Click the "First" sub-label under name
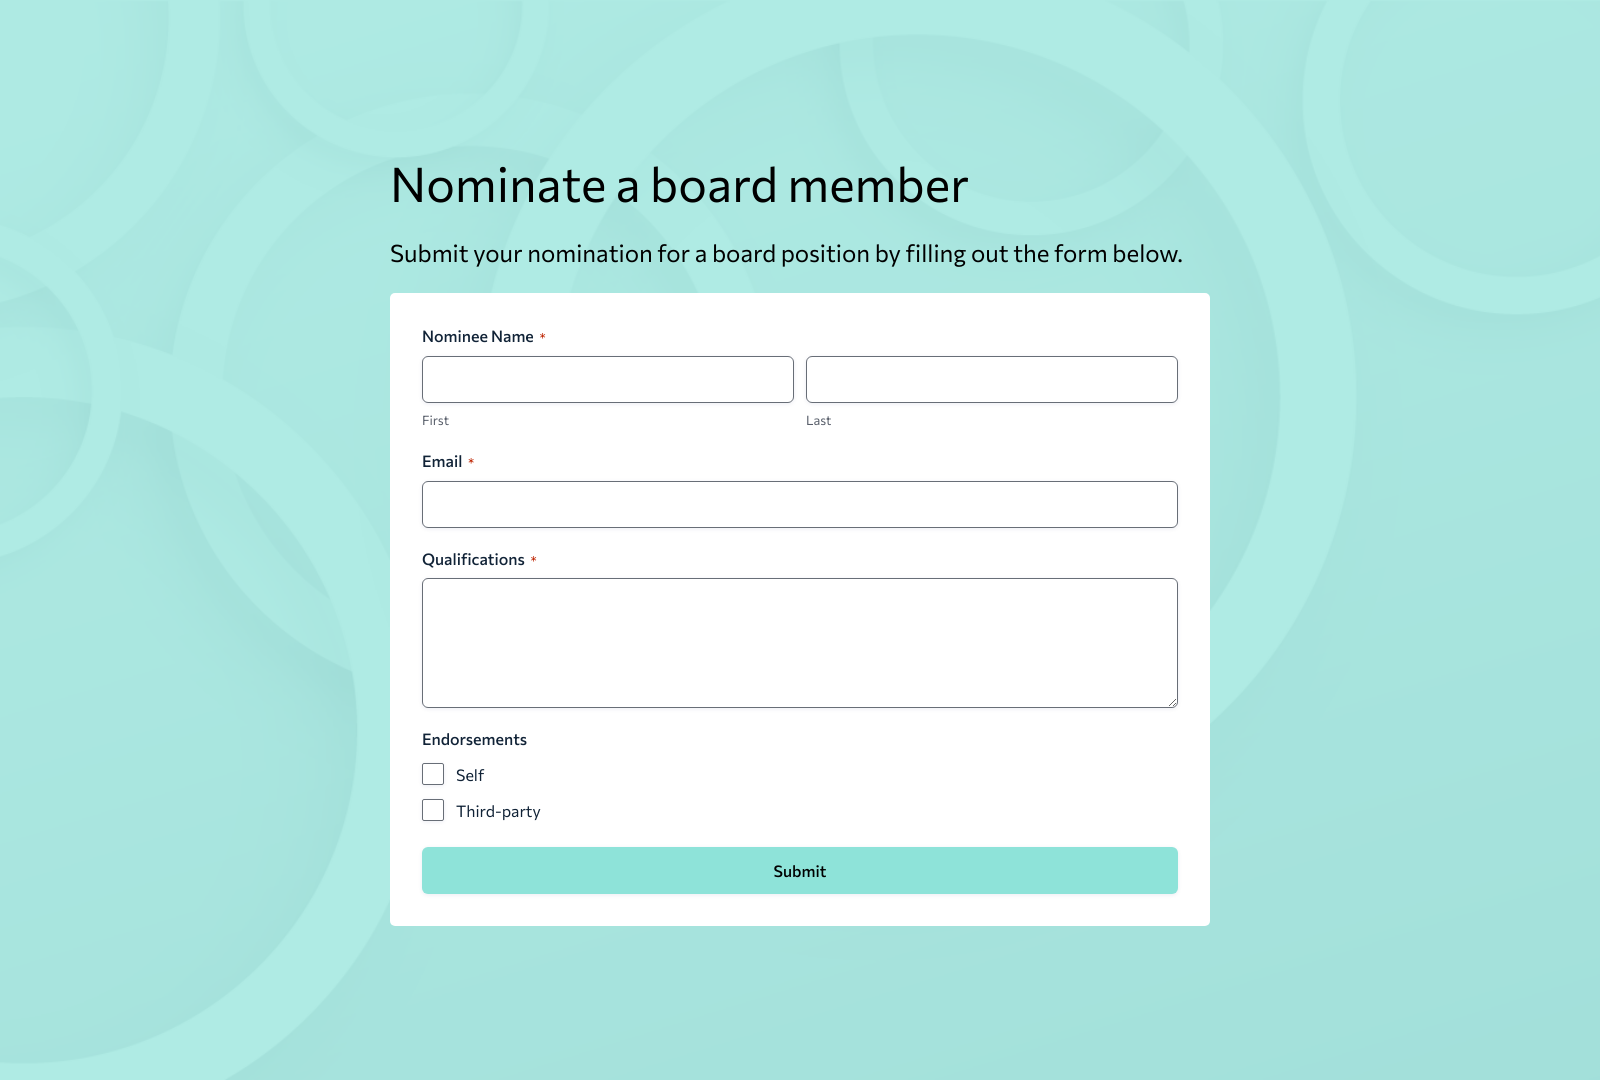Viewport: 1600px width, 1080px height. [x=435, y=421]
